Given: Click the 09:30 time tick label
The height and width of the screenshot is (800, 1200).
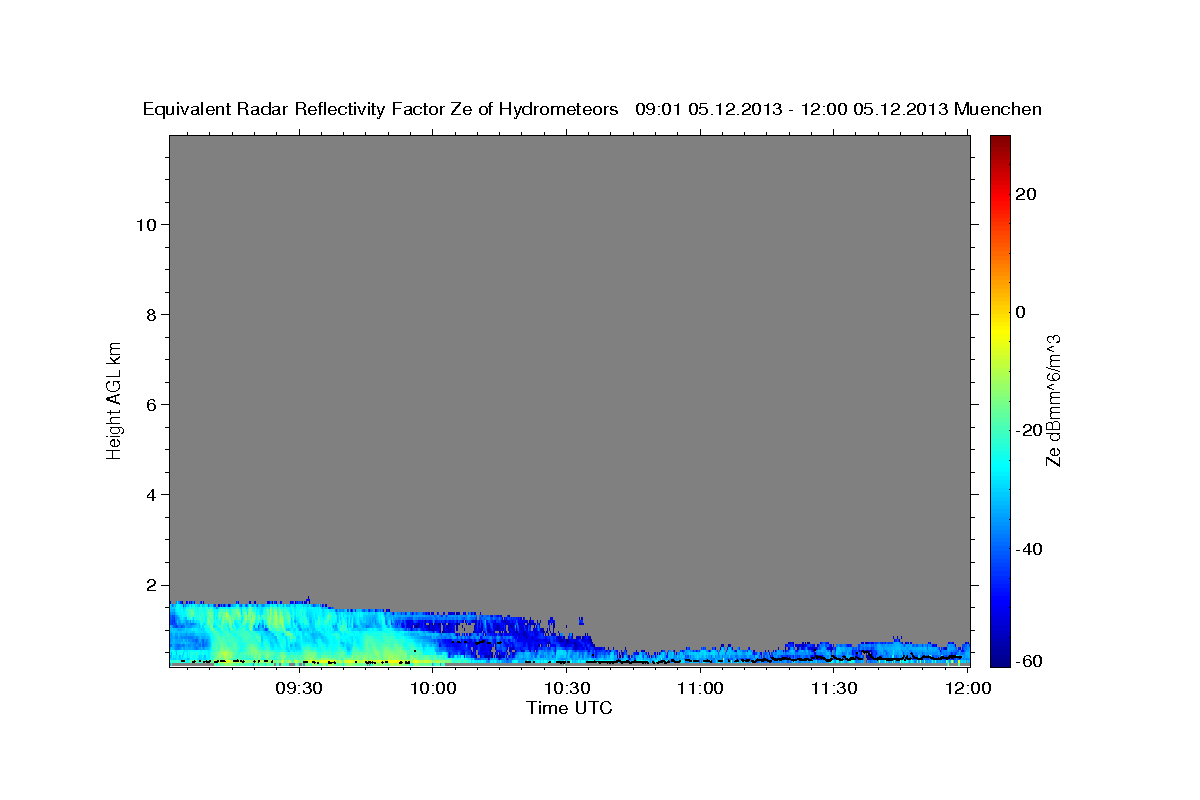Looking at the screenshot, I should pos(299,688).
